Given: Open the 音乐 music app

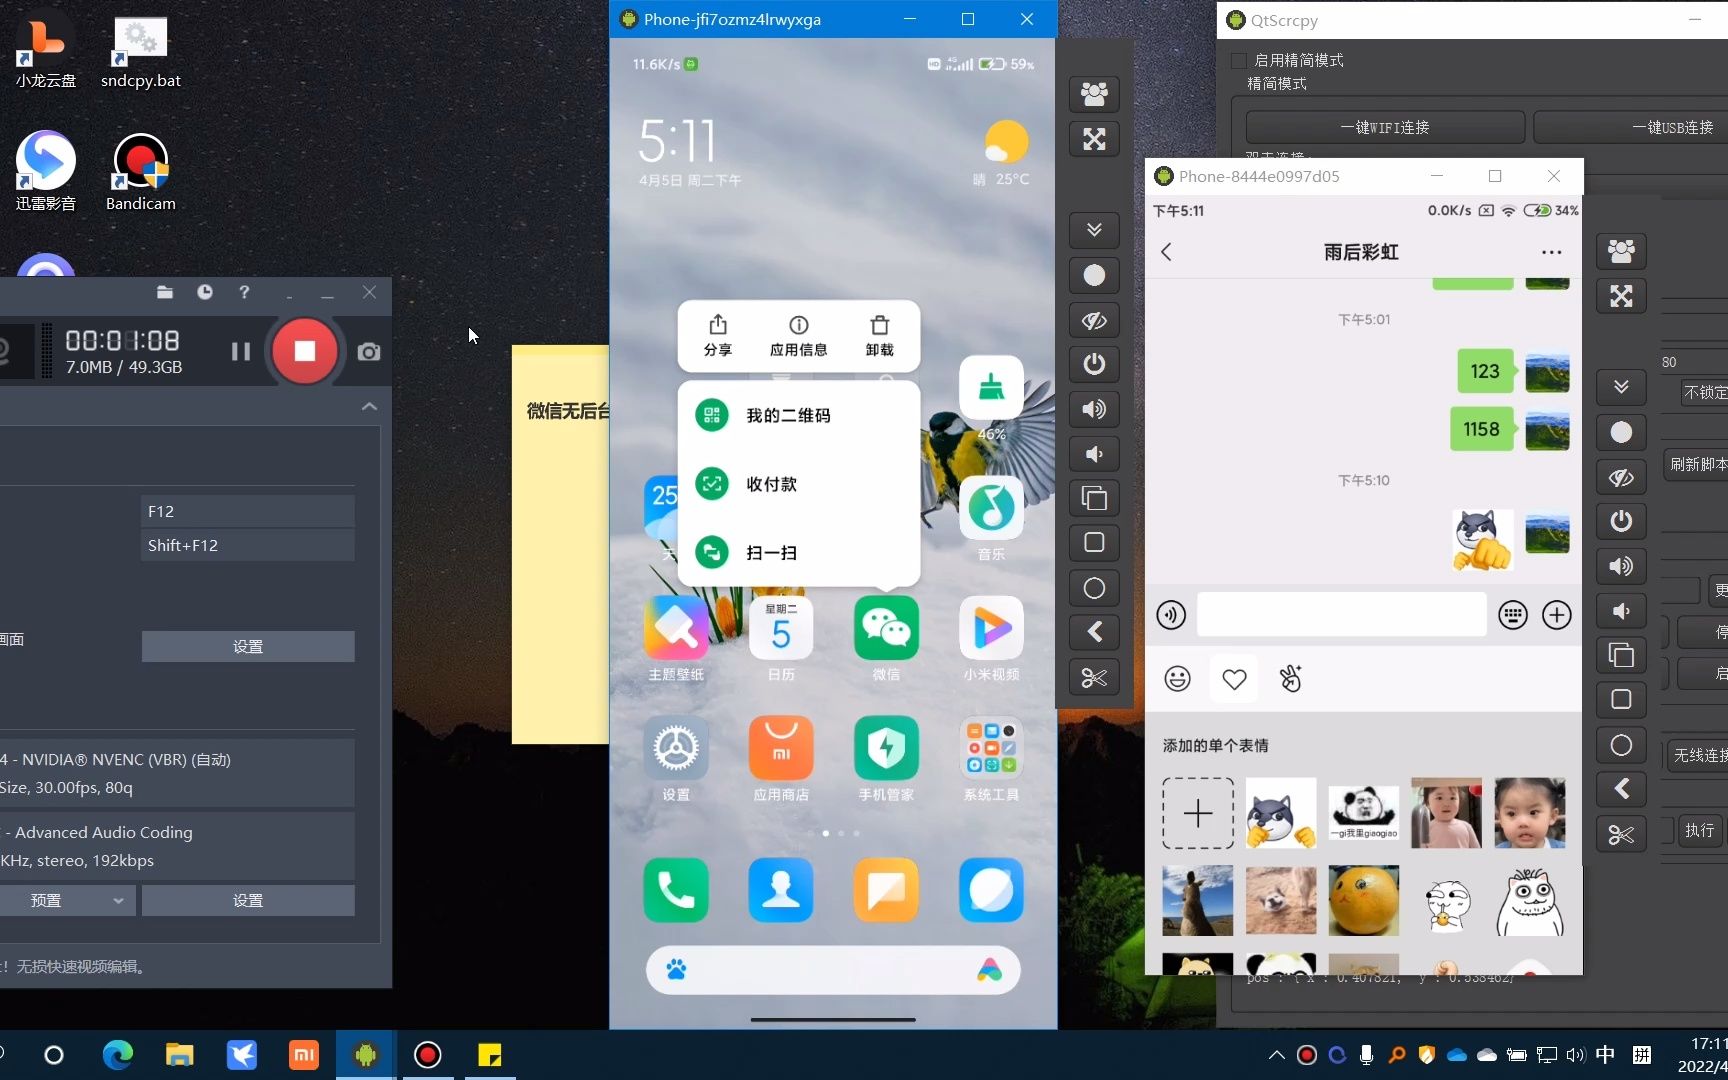Looking at the screenshot, I should [991, 508].
